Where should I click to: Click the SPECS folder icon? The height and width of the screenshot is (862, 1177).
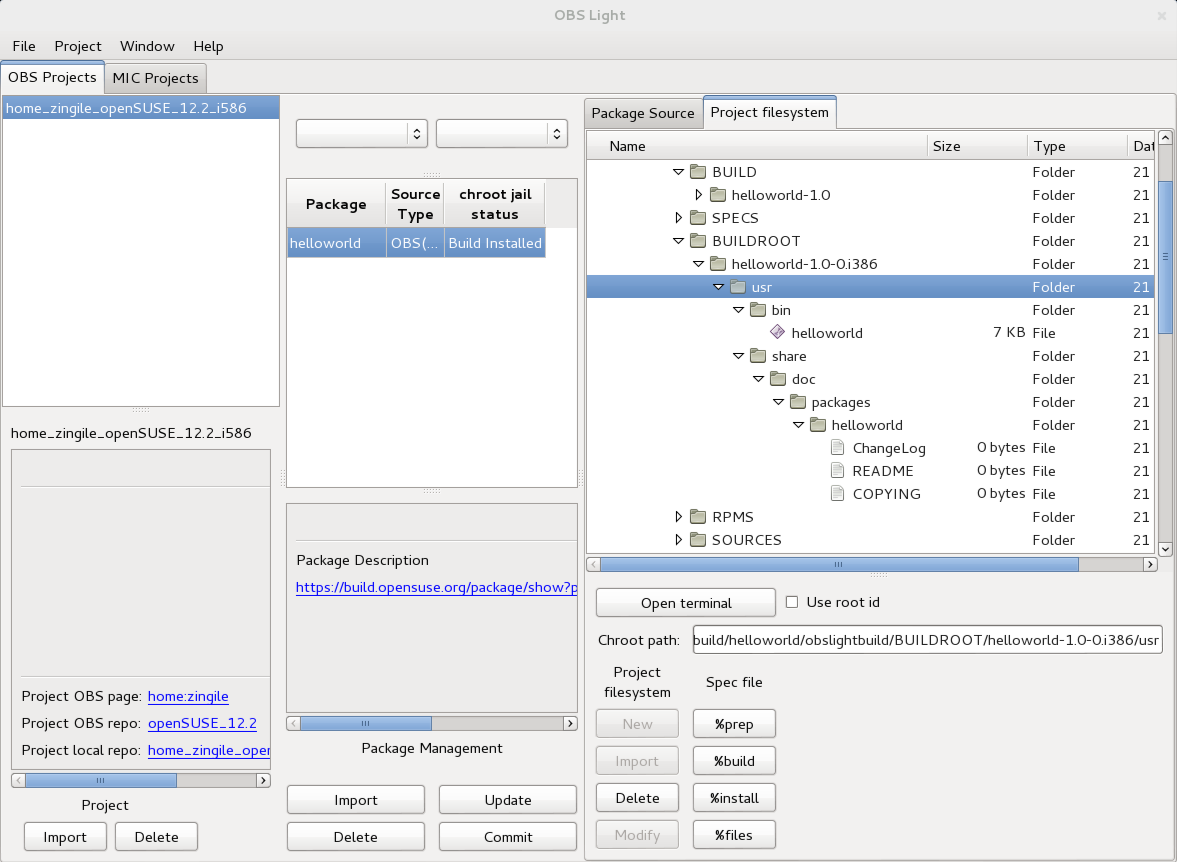point(698,218)
